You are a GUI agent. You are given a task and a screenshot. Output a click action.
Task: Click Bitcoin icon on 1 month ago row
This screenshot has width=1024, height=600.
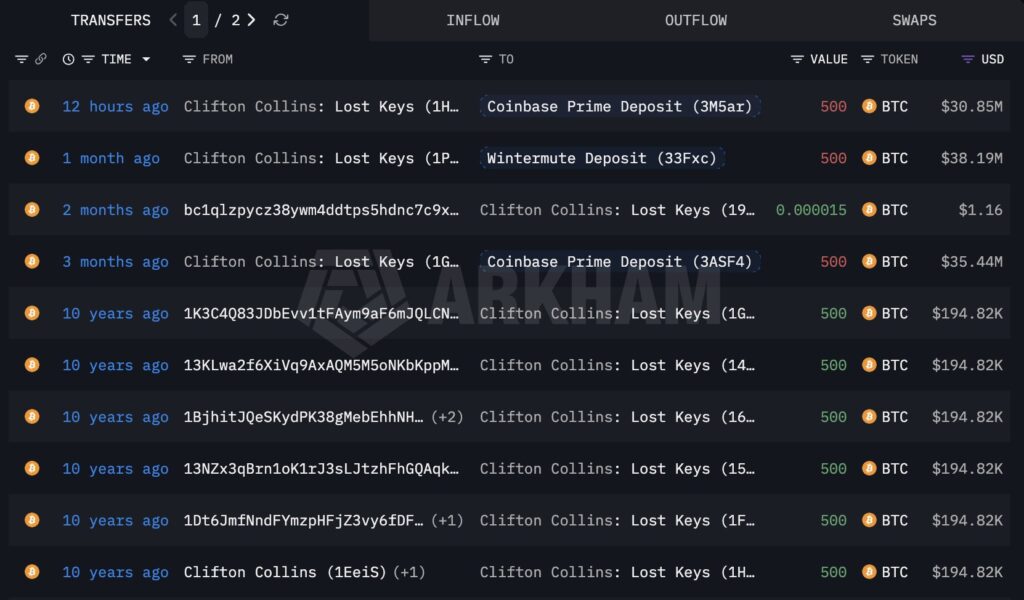point(31,157)
